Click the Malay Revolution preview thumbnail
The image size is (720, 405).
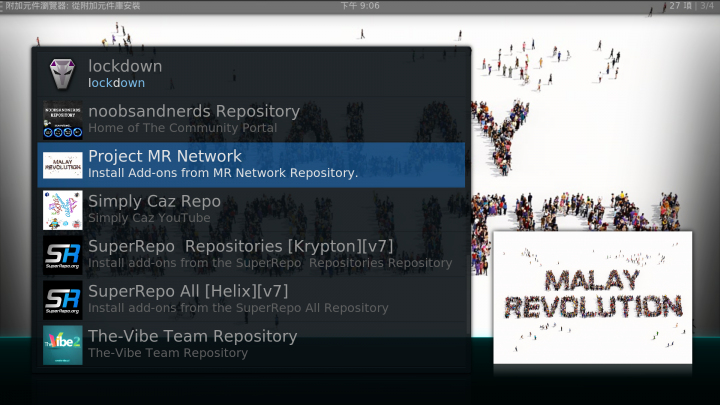(x=592, y=298)
